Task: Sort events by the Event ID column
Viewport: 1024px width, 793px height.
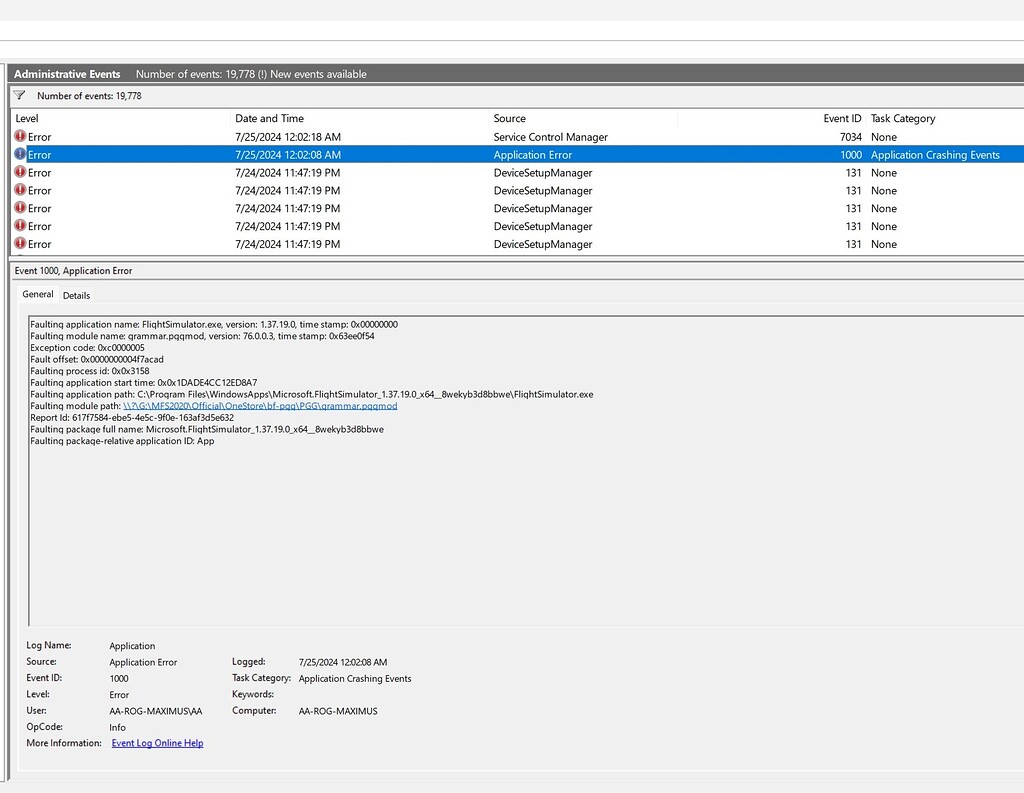Action: [x=842, y=118]
